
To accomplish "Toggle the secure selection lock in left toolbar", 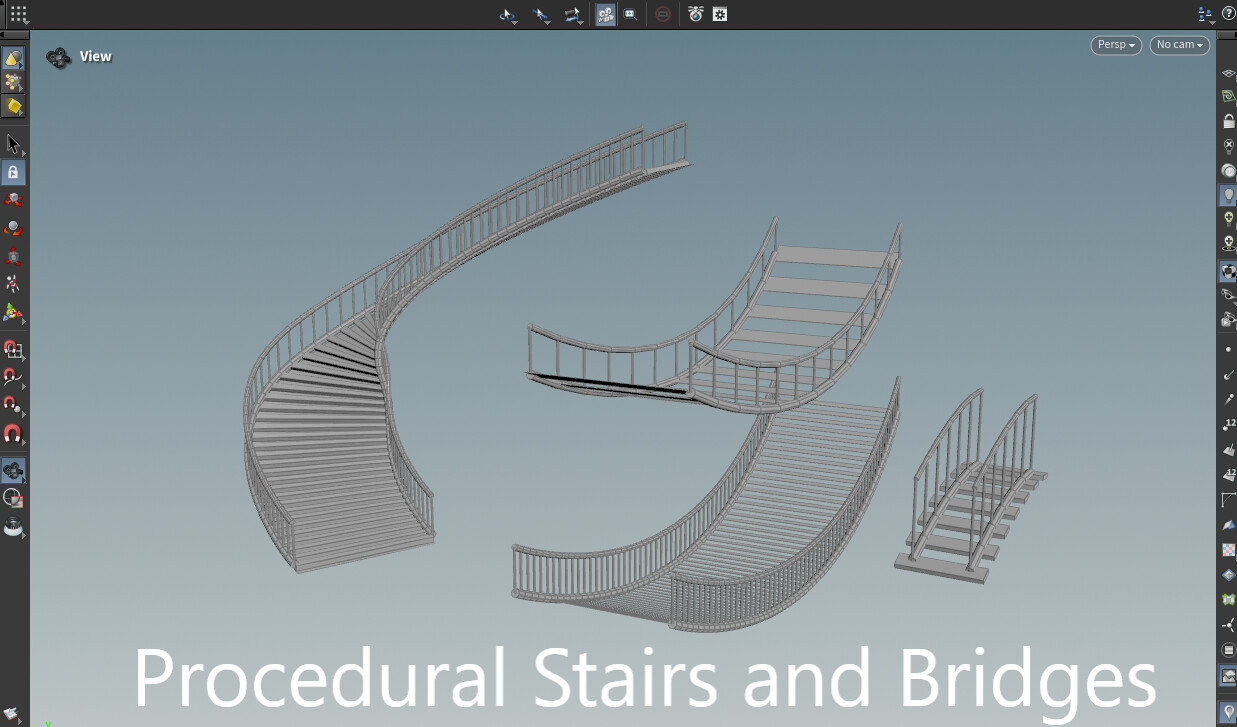I will tap(14, 172).
